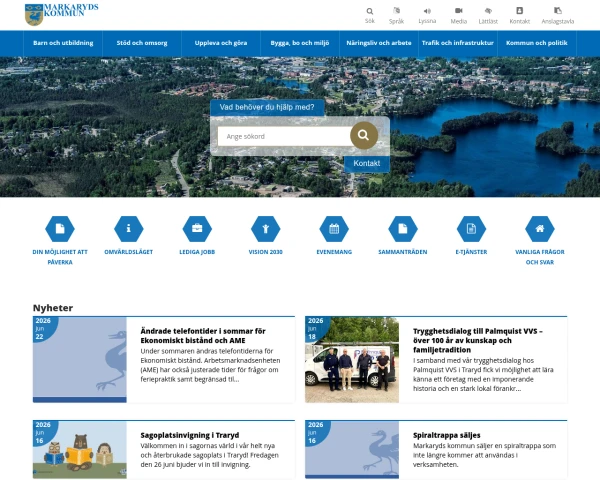Open Trafik och infrastruktur menu item
The height and width of the screenshot is (480, 600).
(x=458, y=43)
